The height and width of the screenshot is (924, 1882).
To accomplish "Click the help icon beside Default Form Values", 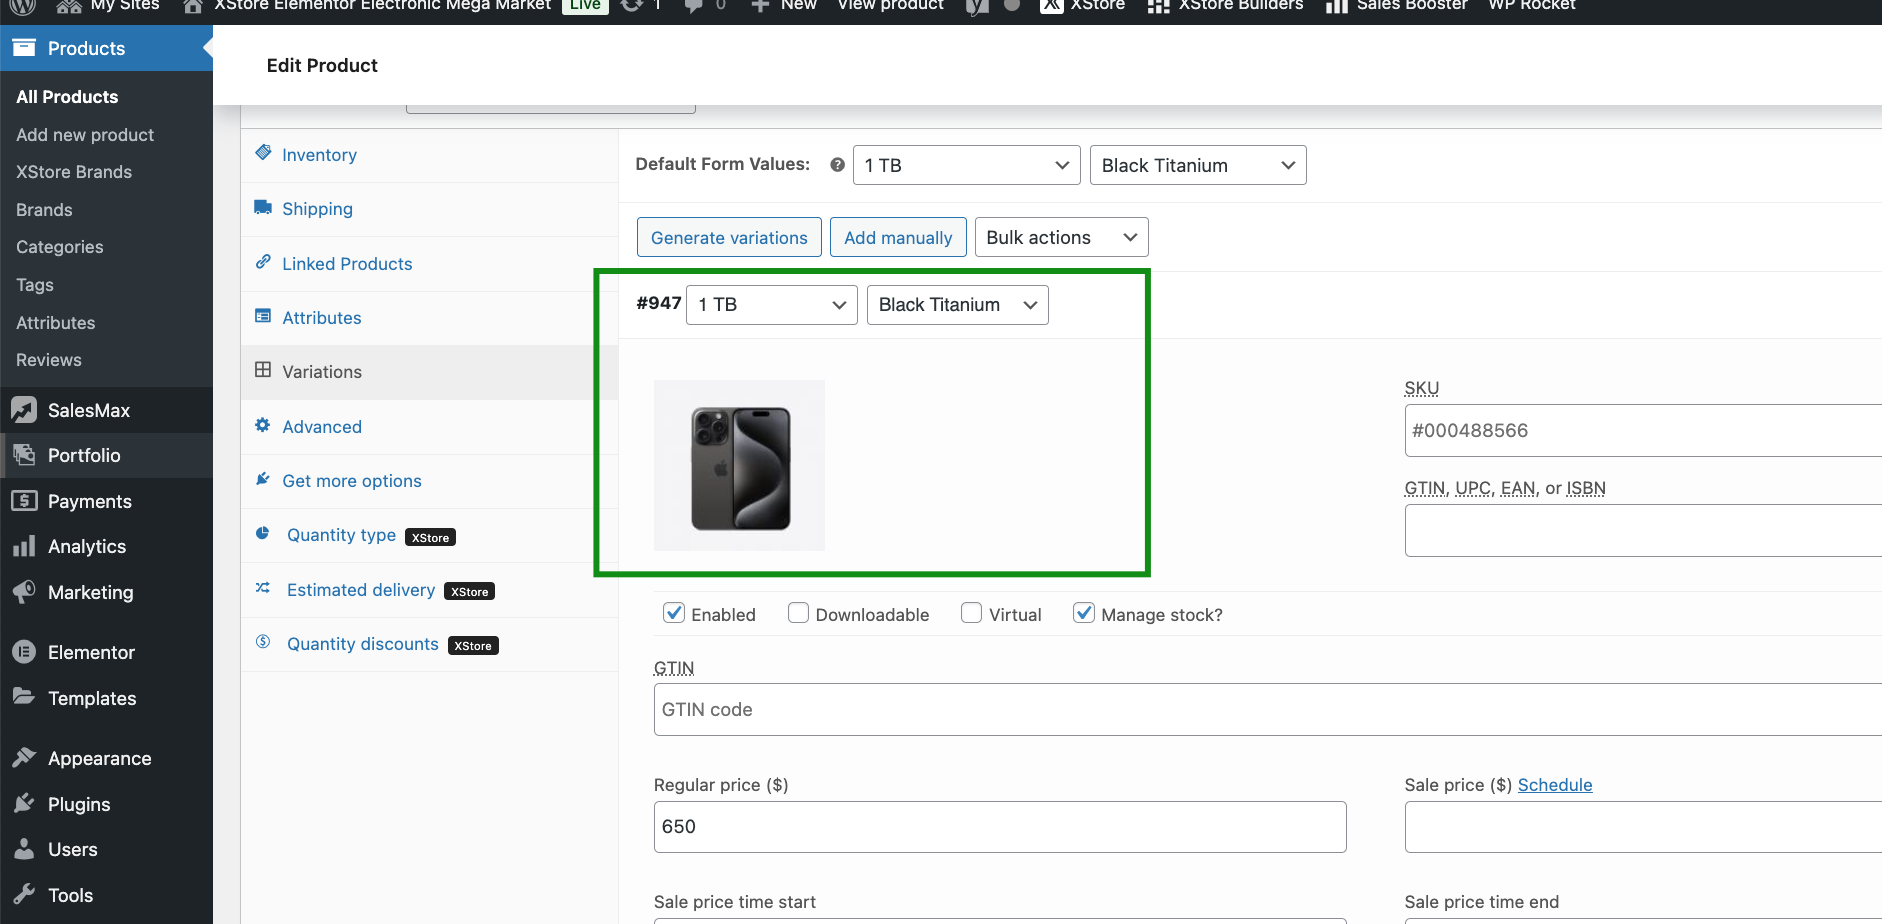I will pos(837,165).
